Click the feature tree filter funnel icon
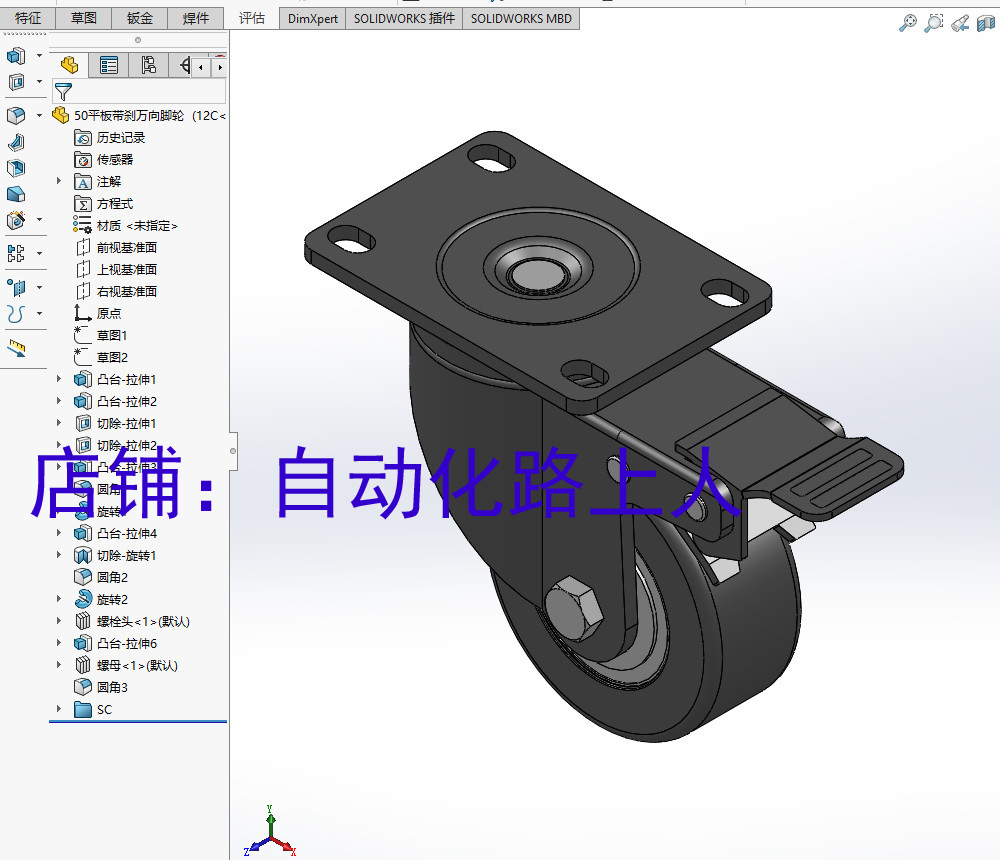 tap(63, 91)
